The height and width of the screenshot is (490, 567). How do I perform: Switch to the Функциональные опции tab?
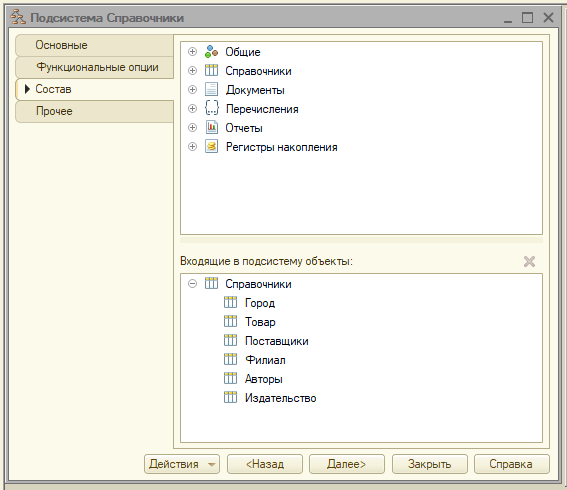pyautogui.click(x=95, y=67)
